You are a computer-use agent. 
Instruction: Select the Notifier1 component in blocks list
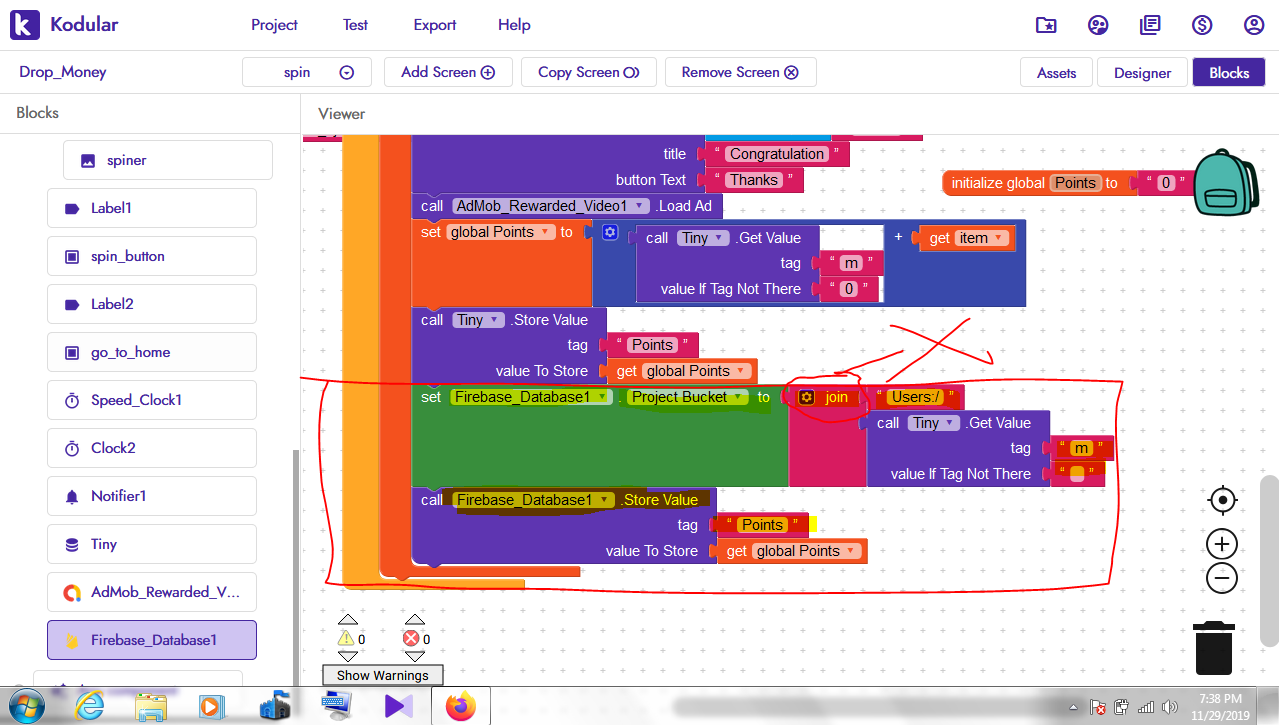pyautogui.click(x=152, y=496)
